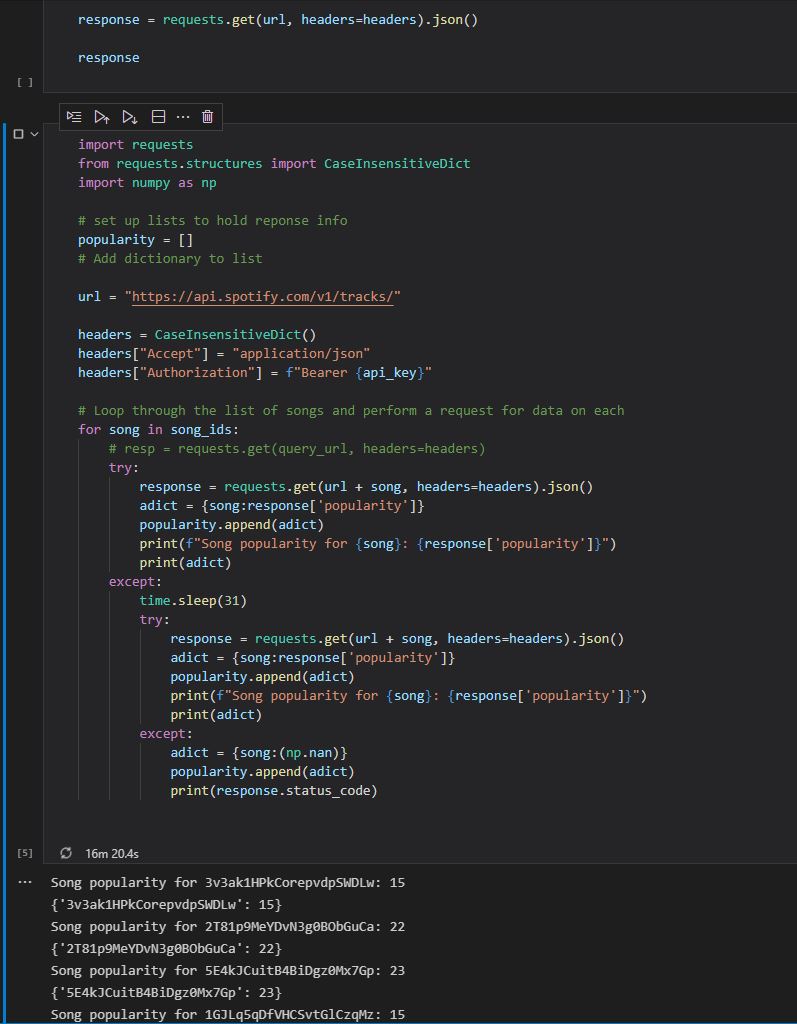The width and height of the screenshot is (797, 1024).
Task: Click the 'for song in song_ids:' line
Action: coord(159,430)
